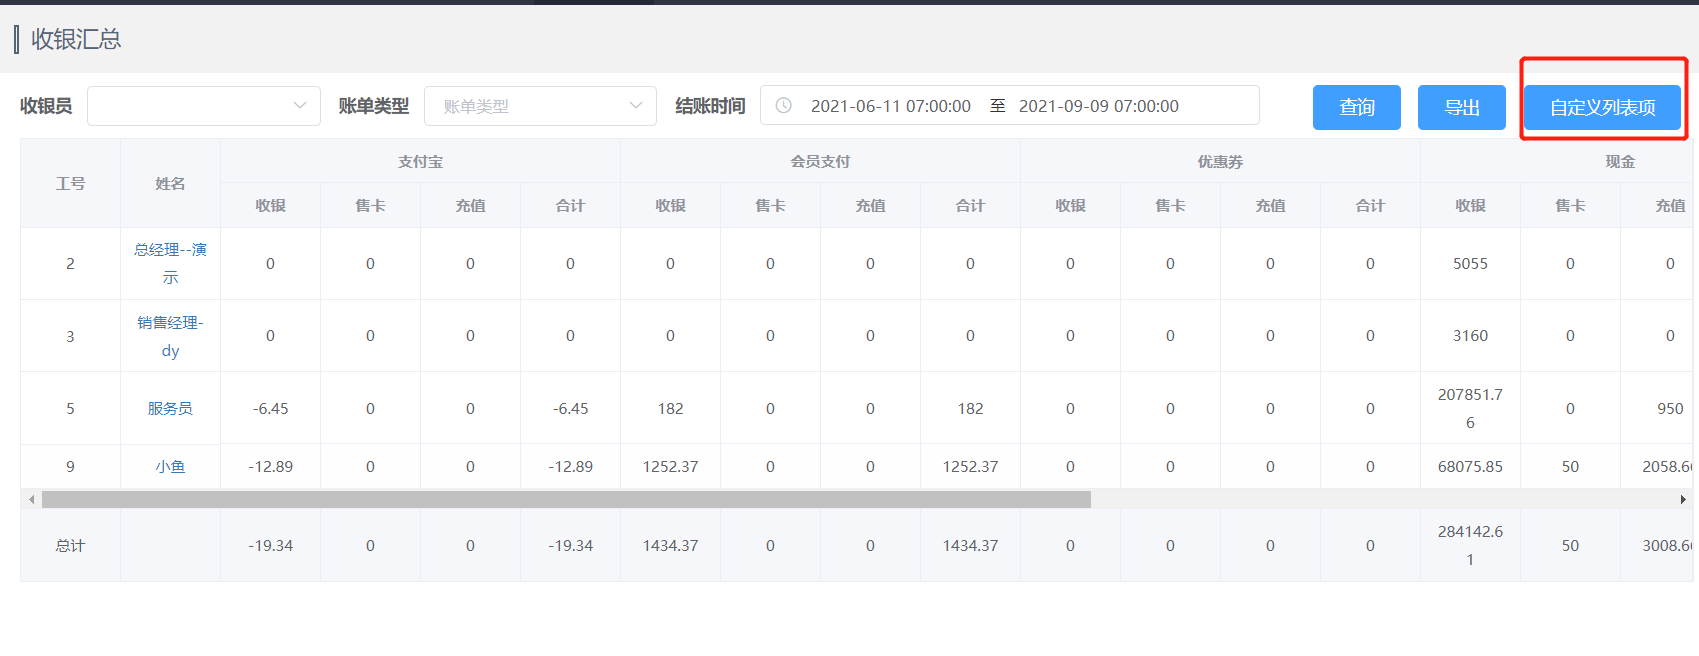Open the 账单类型 bill type dropdown

tap(540, 106)
